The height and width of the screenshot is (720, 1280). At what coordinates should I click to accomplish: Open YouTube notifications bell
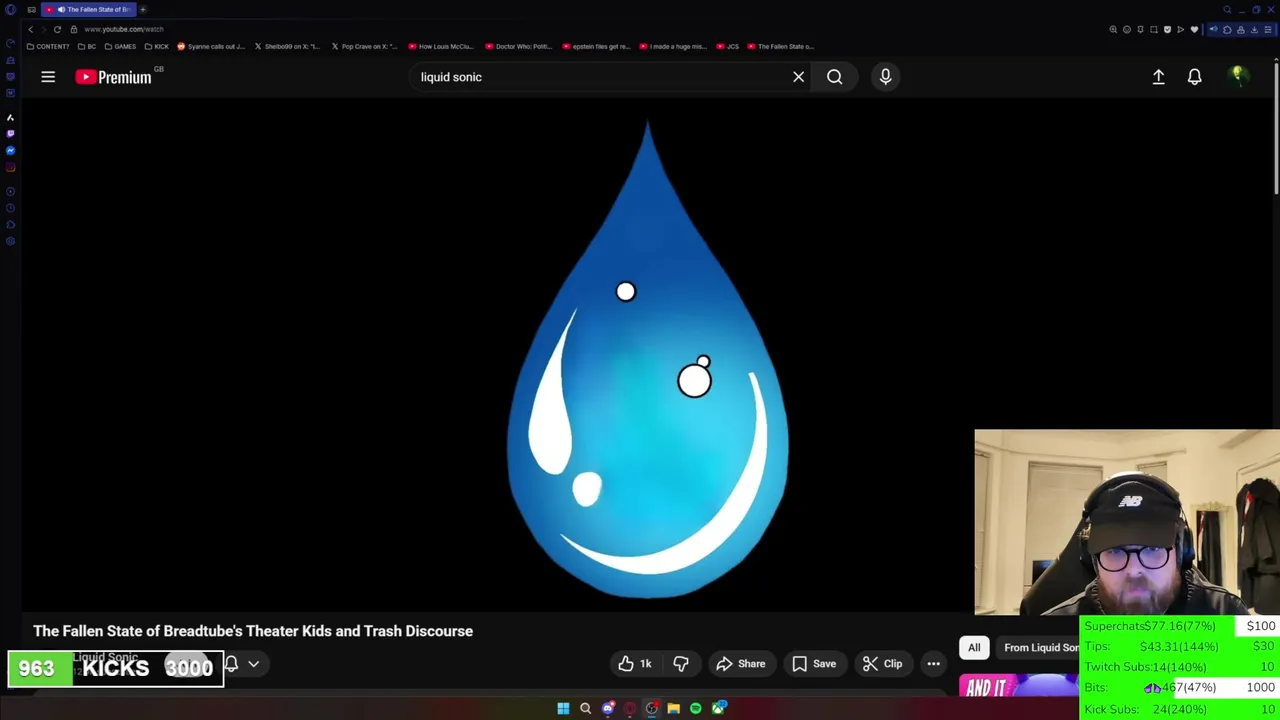[x=1194, y=77]
